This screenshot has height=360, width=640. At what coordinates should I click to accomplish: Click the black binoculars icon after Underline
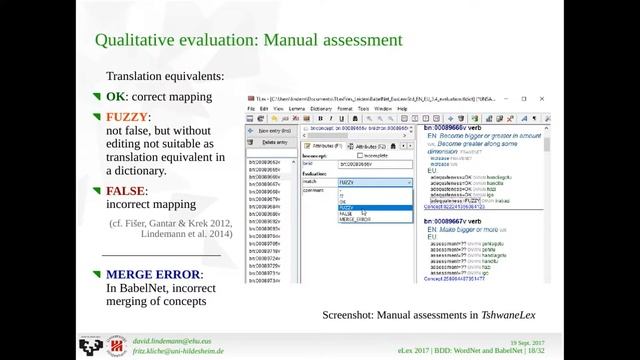click(355, 119)
